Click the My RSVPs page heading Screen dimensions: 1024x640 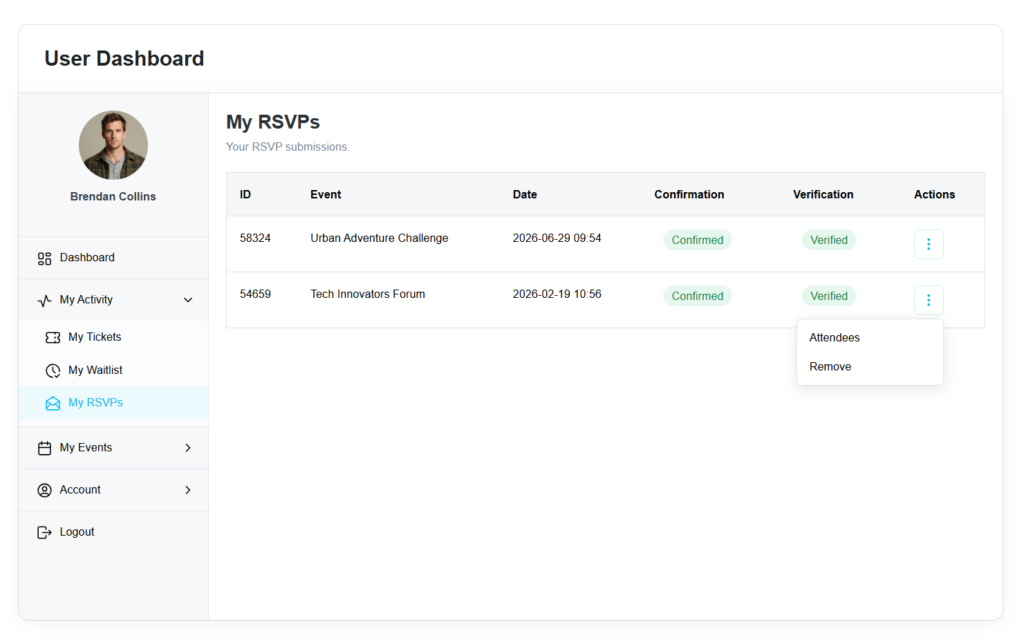(x=273, y=122)
